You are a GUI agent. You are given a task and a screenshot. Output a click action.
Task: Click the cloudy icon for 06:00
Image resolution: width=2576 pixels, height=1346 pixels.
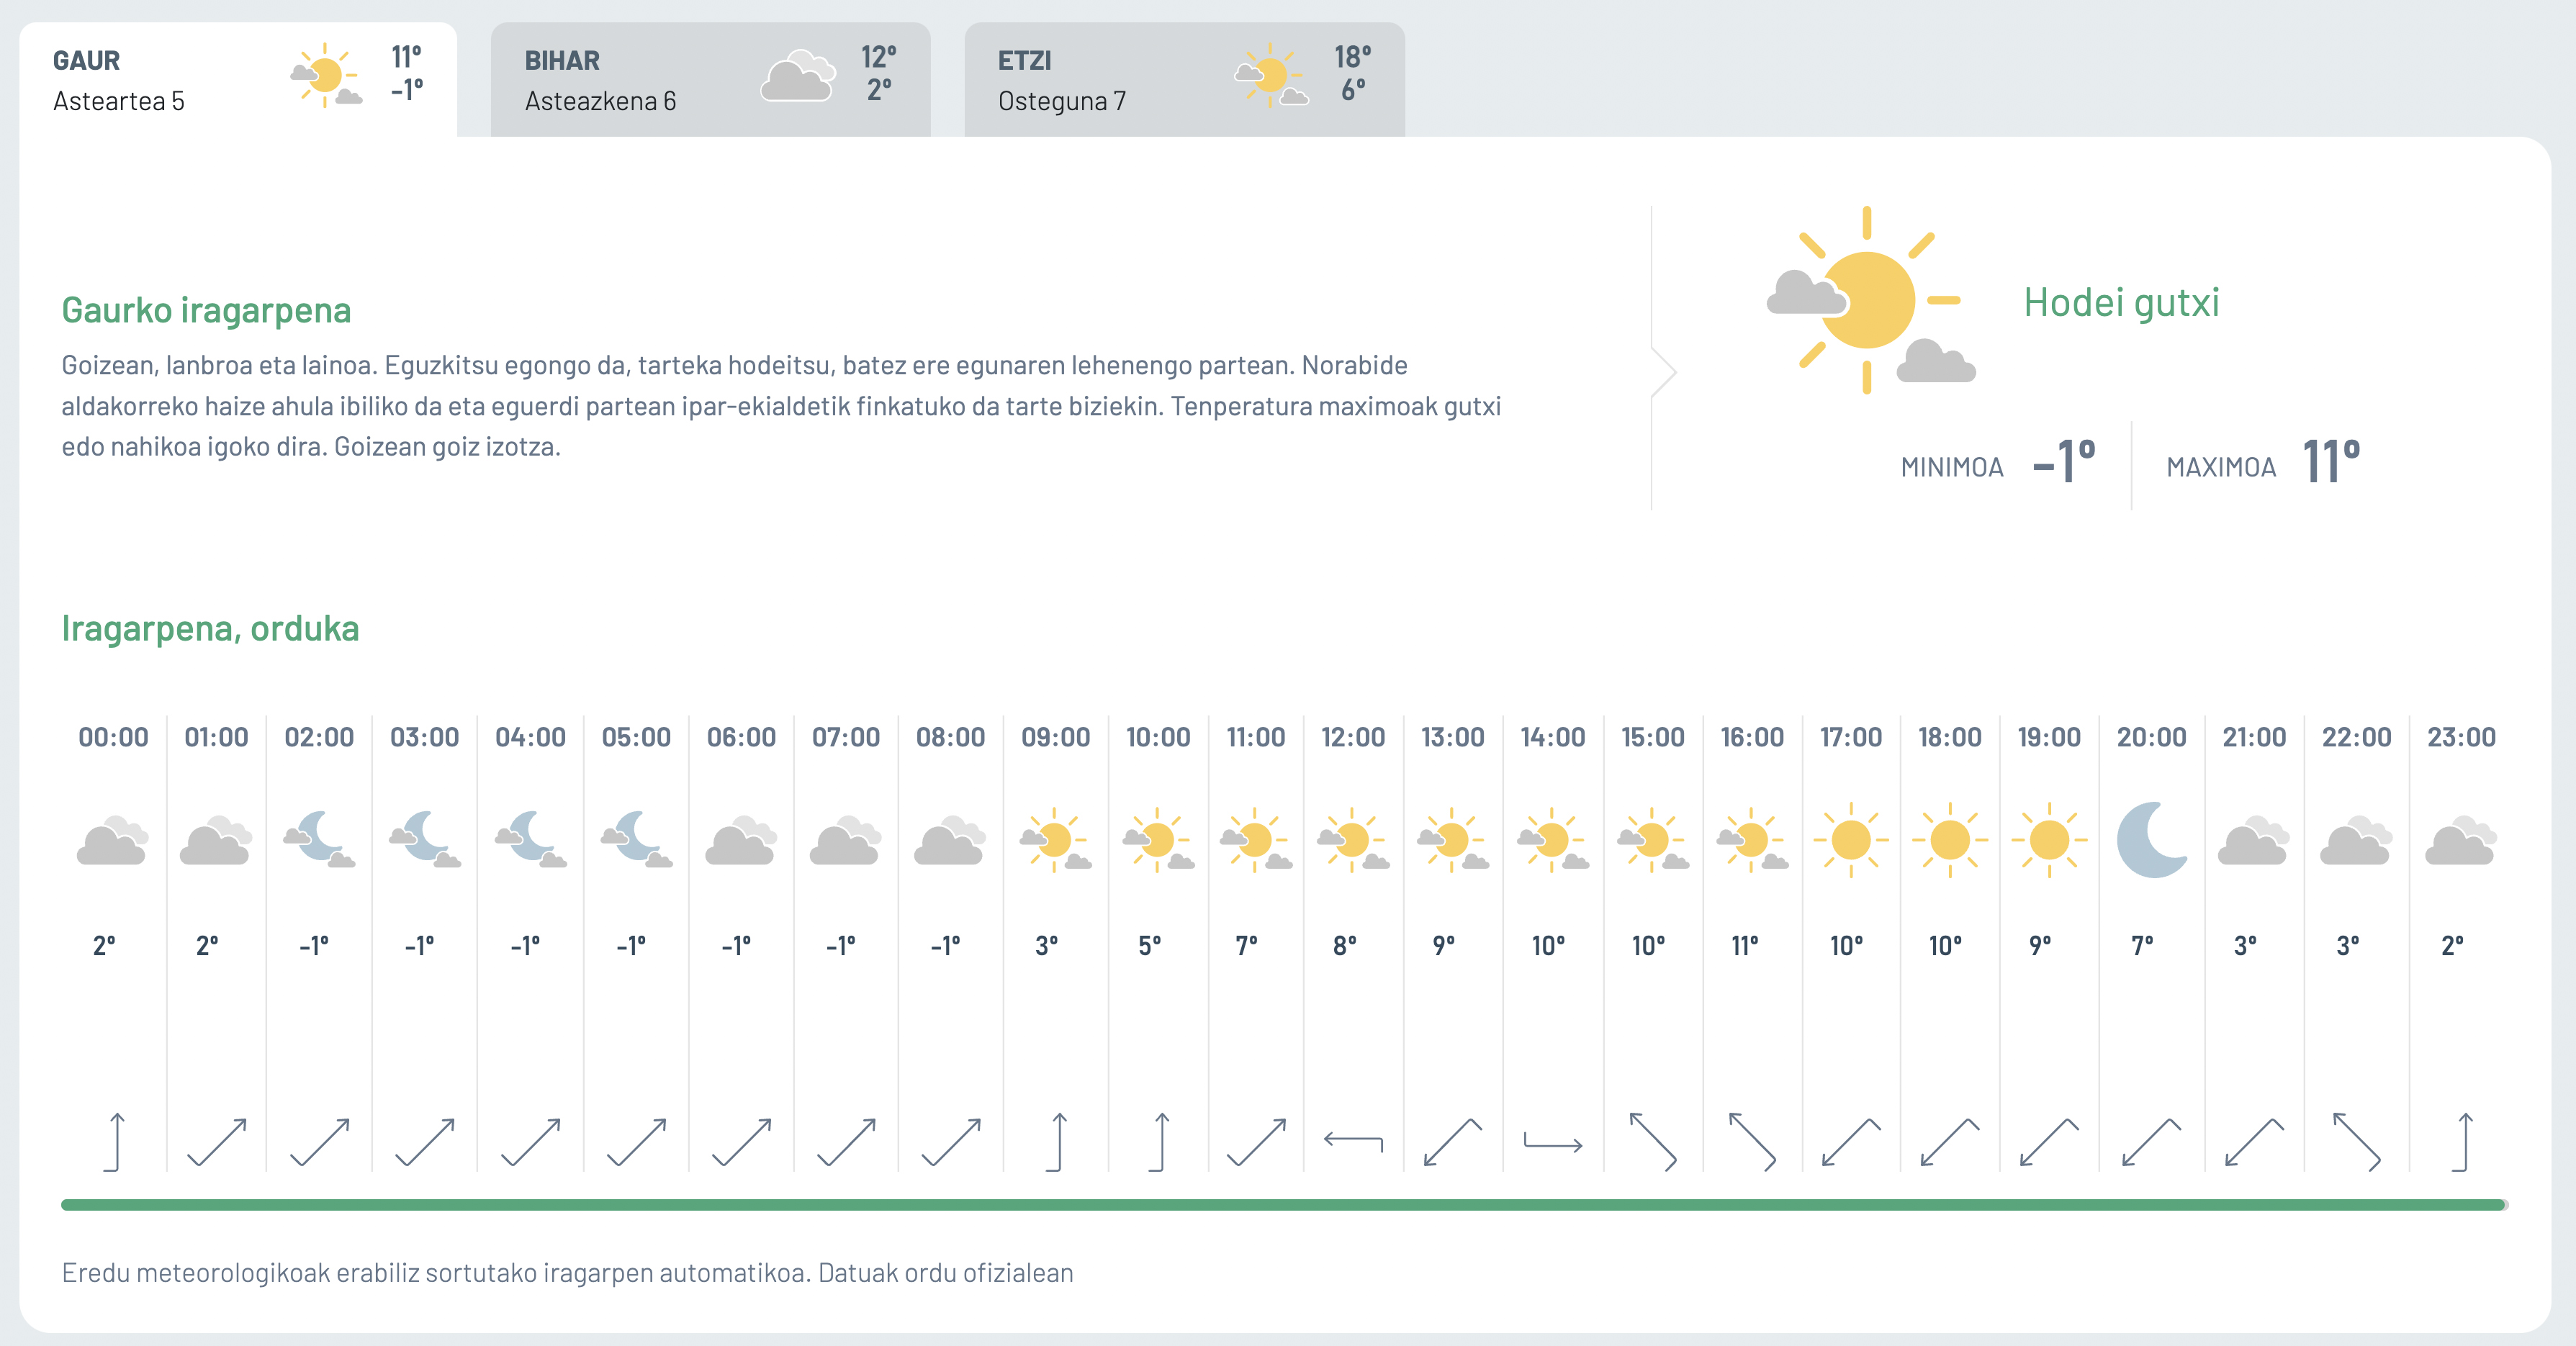(741, 840)
